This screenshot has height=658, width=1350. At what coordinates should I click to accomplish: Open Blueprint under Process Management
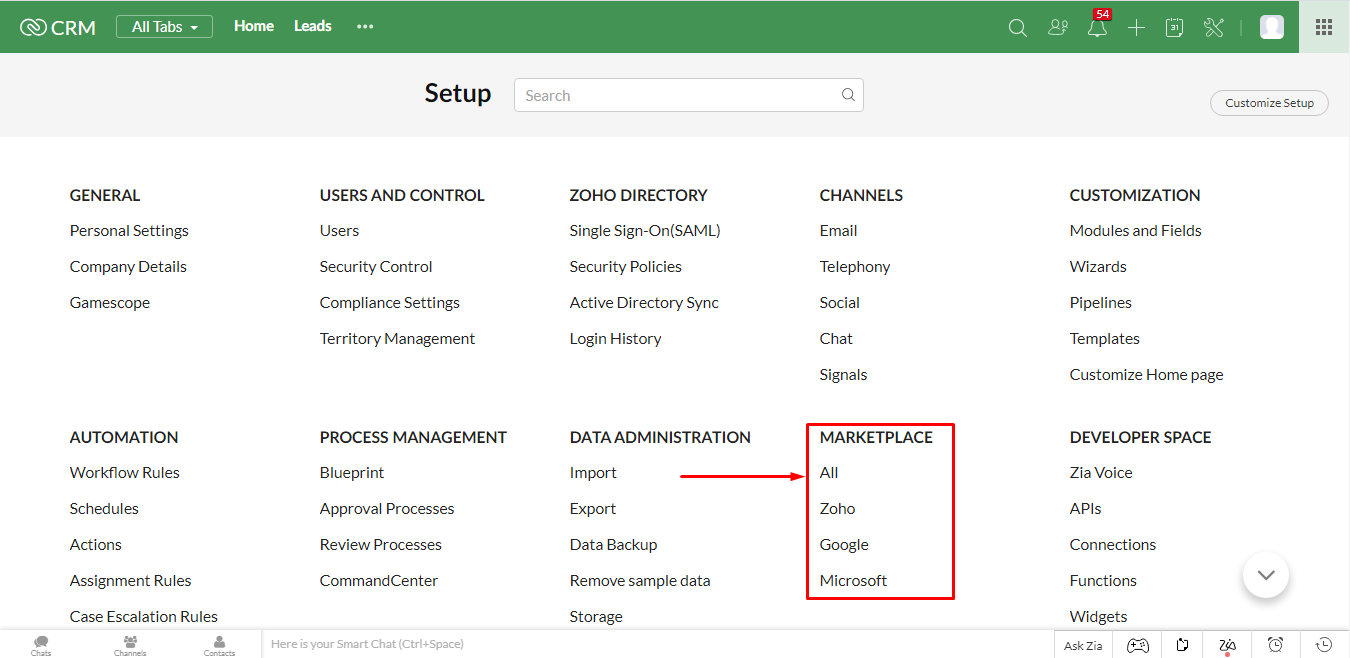[352, 473]
